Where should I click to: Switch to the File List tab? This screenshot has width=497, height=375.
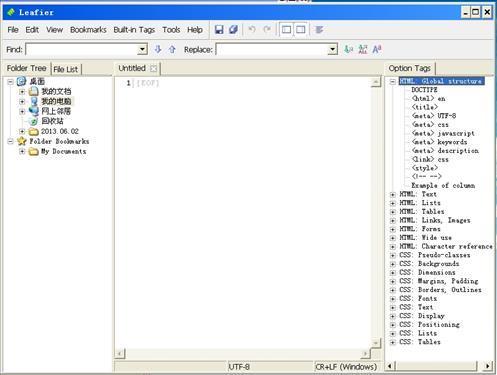tap(66, 69)
